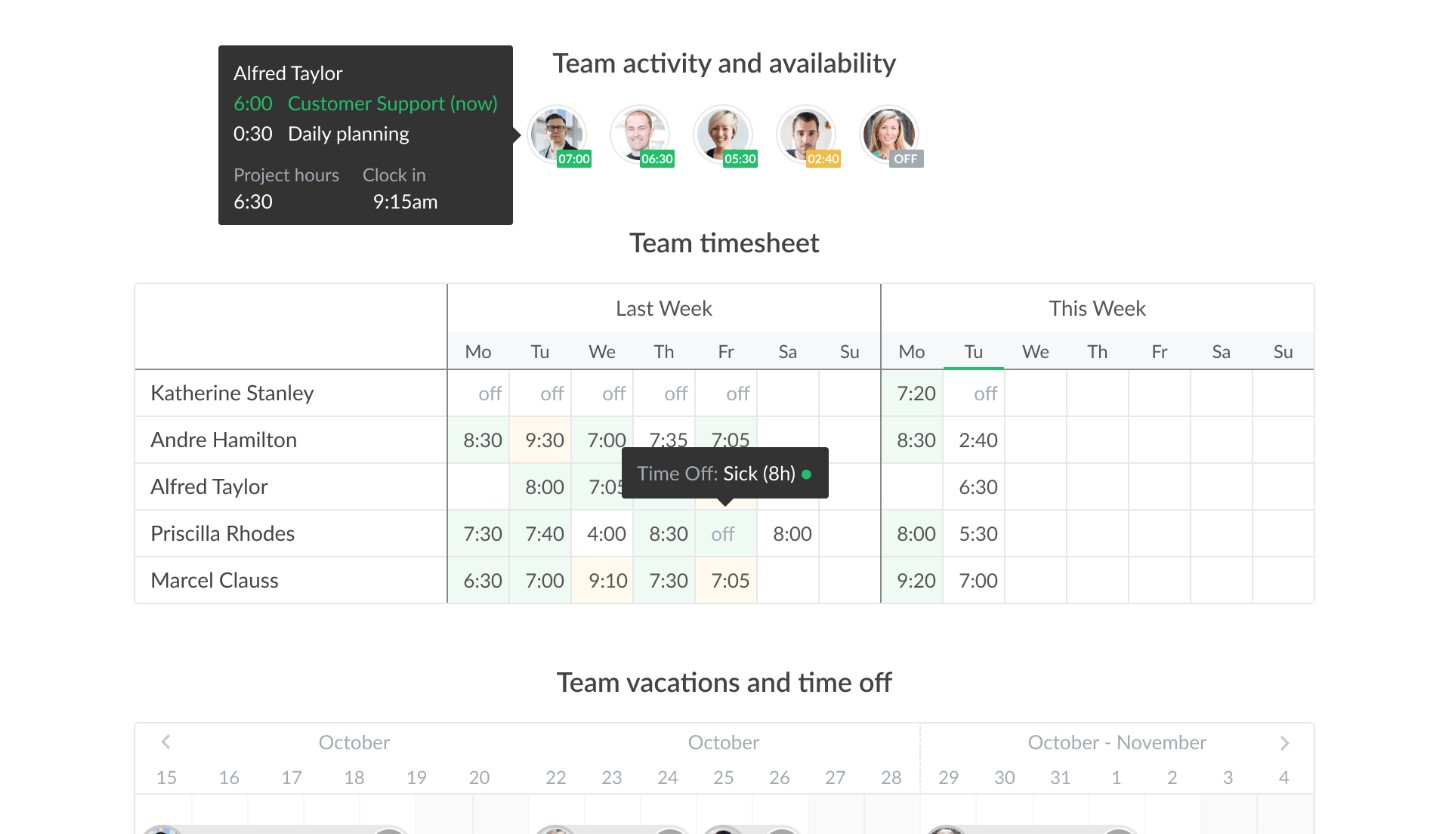Toggle Priscilla Rhodes' Friday off cell
1445x834 pixels.
tap(724, 533)
